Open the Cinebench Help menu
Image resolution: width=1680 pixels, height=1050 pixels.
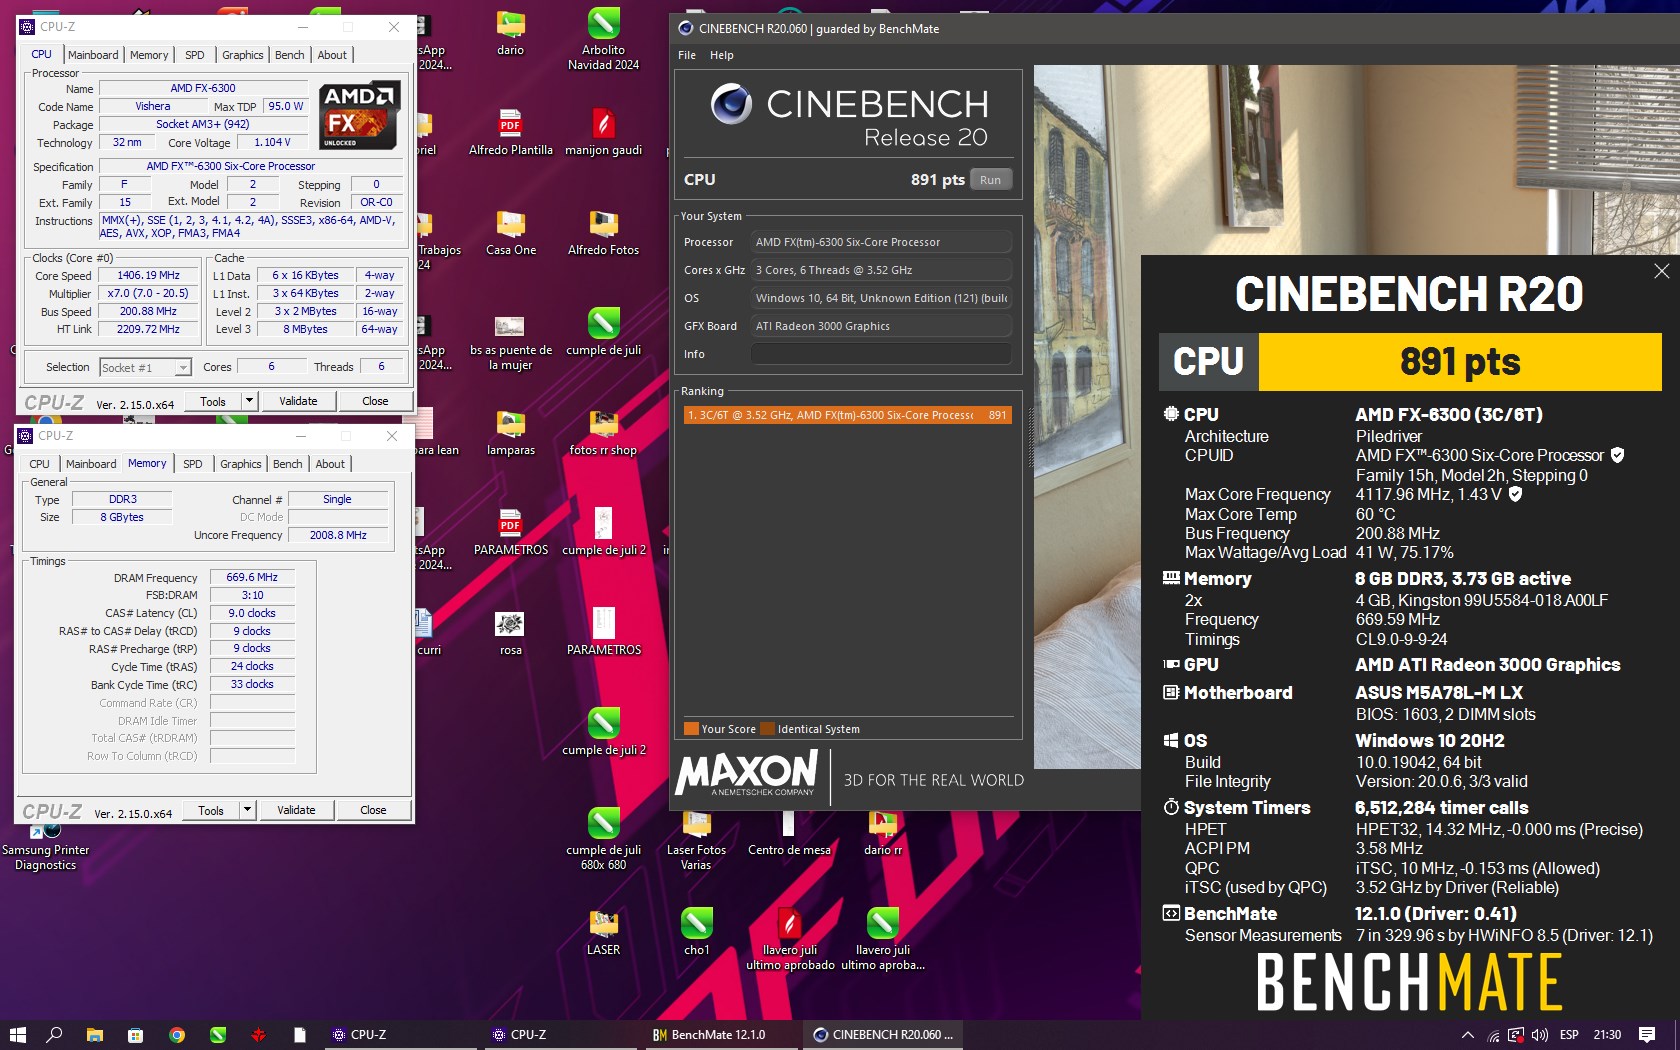722,55
